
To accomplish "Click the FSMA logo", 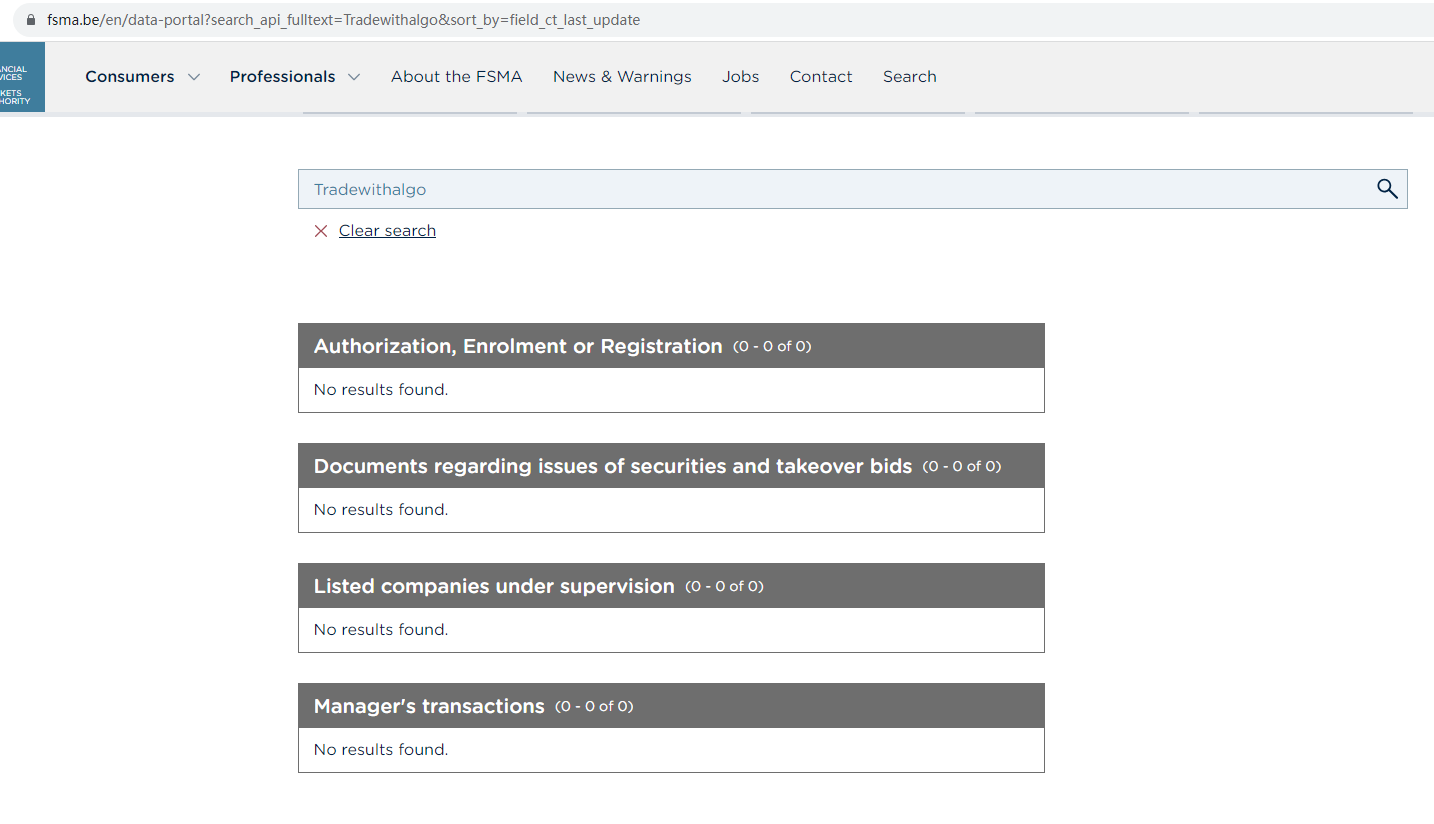I will coord(22,77).
